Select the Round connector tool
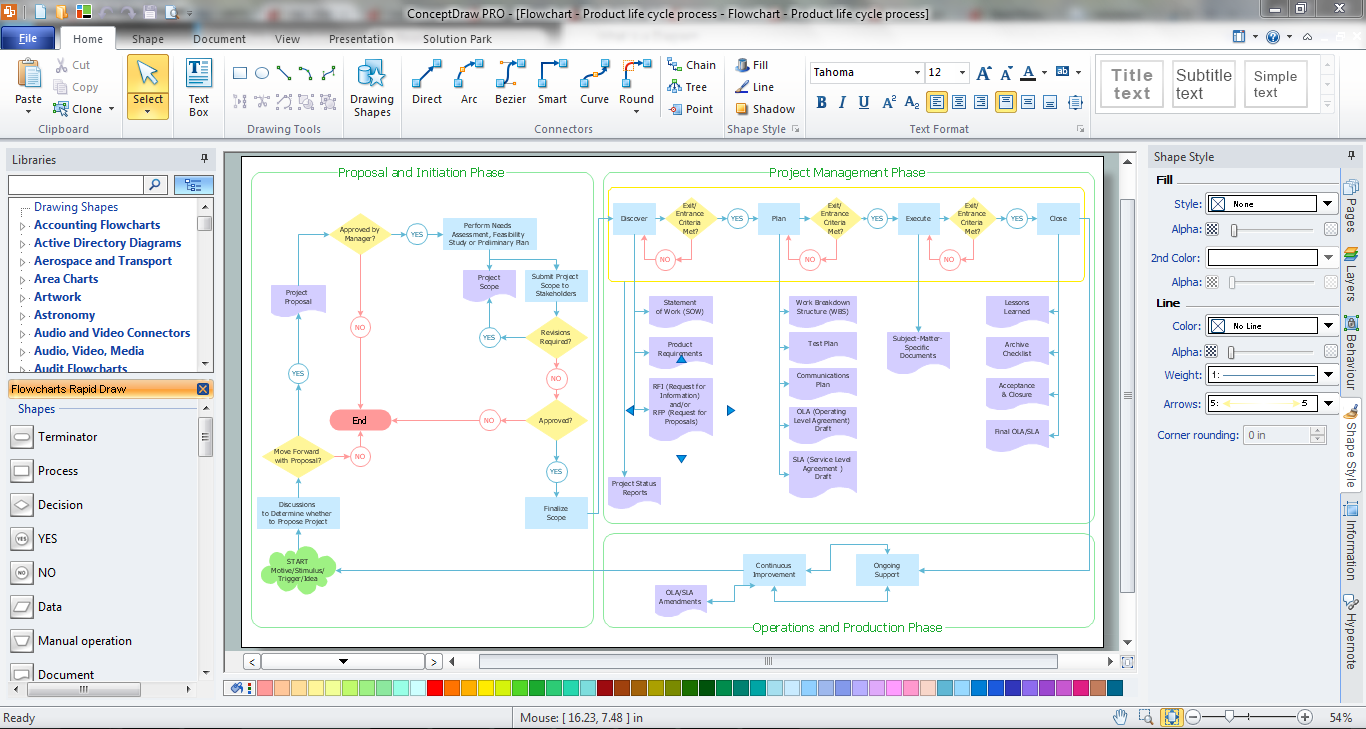This screenshot has width=1366, height=729. (636, 82)
